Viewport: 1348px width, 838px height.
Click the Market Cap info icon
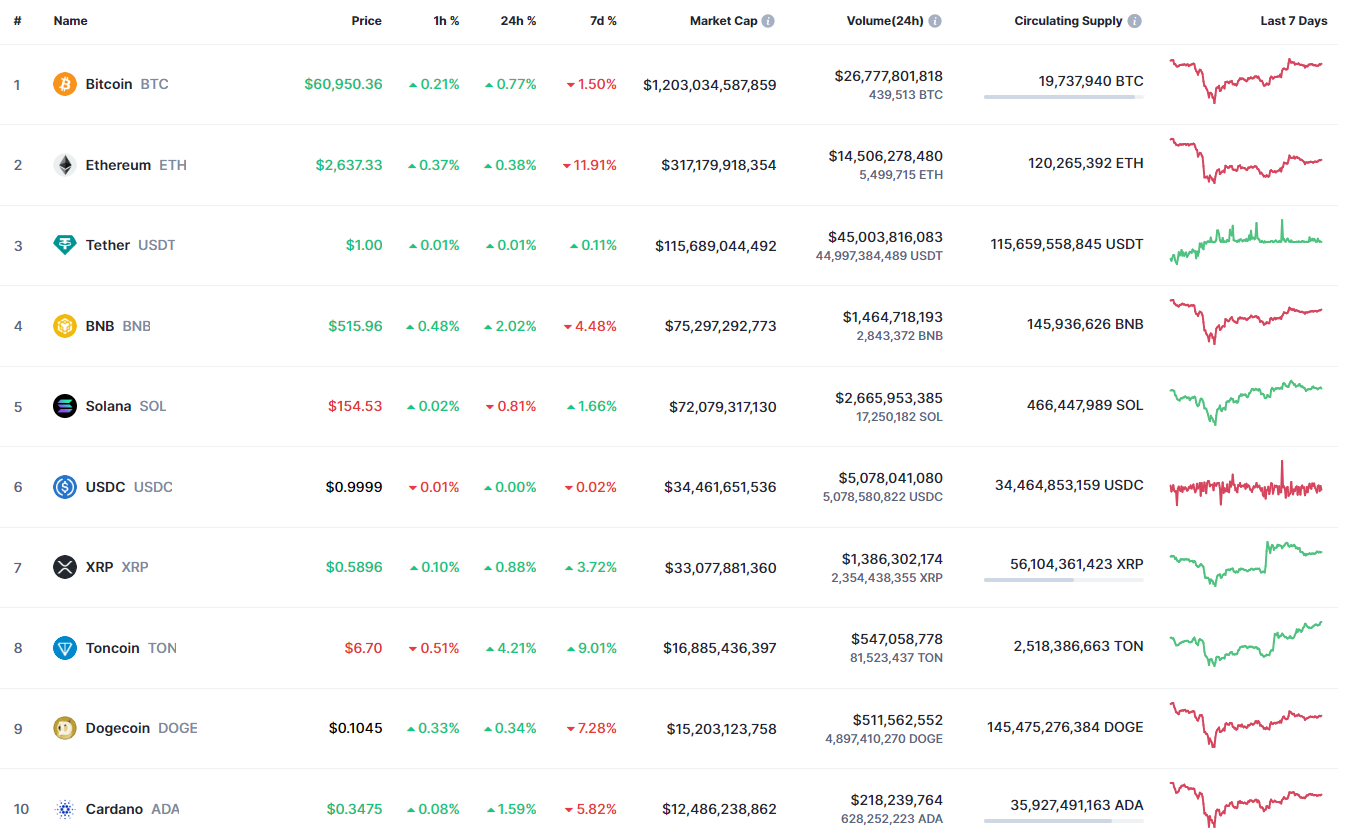(x=768, y=21)
